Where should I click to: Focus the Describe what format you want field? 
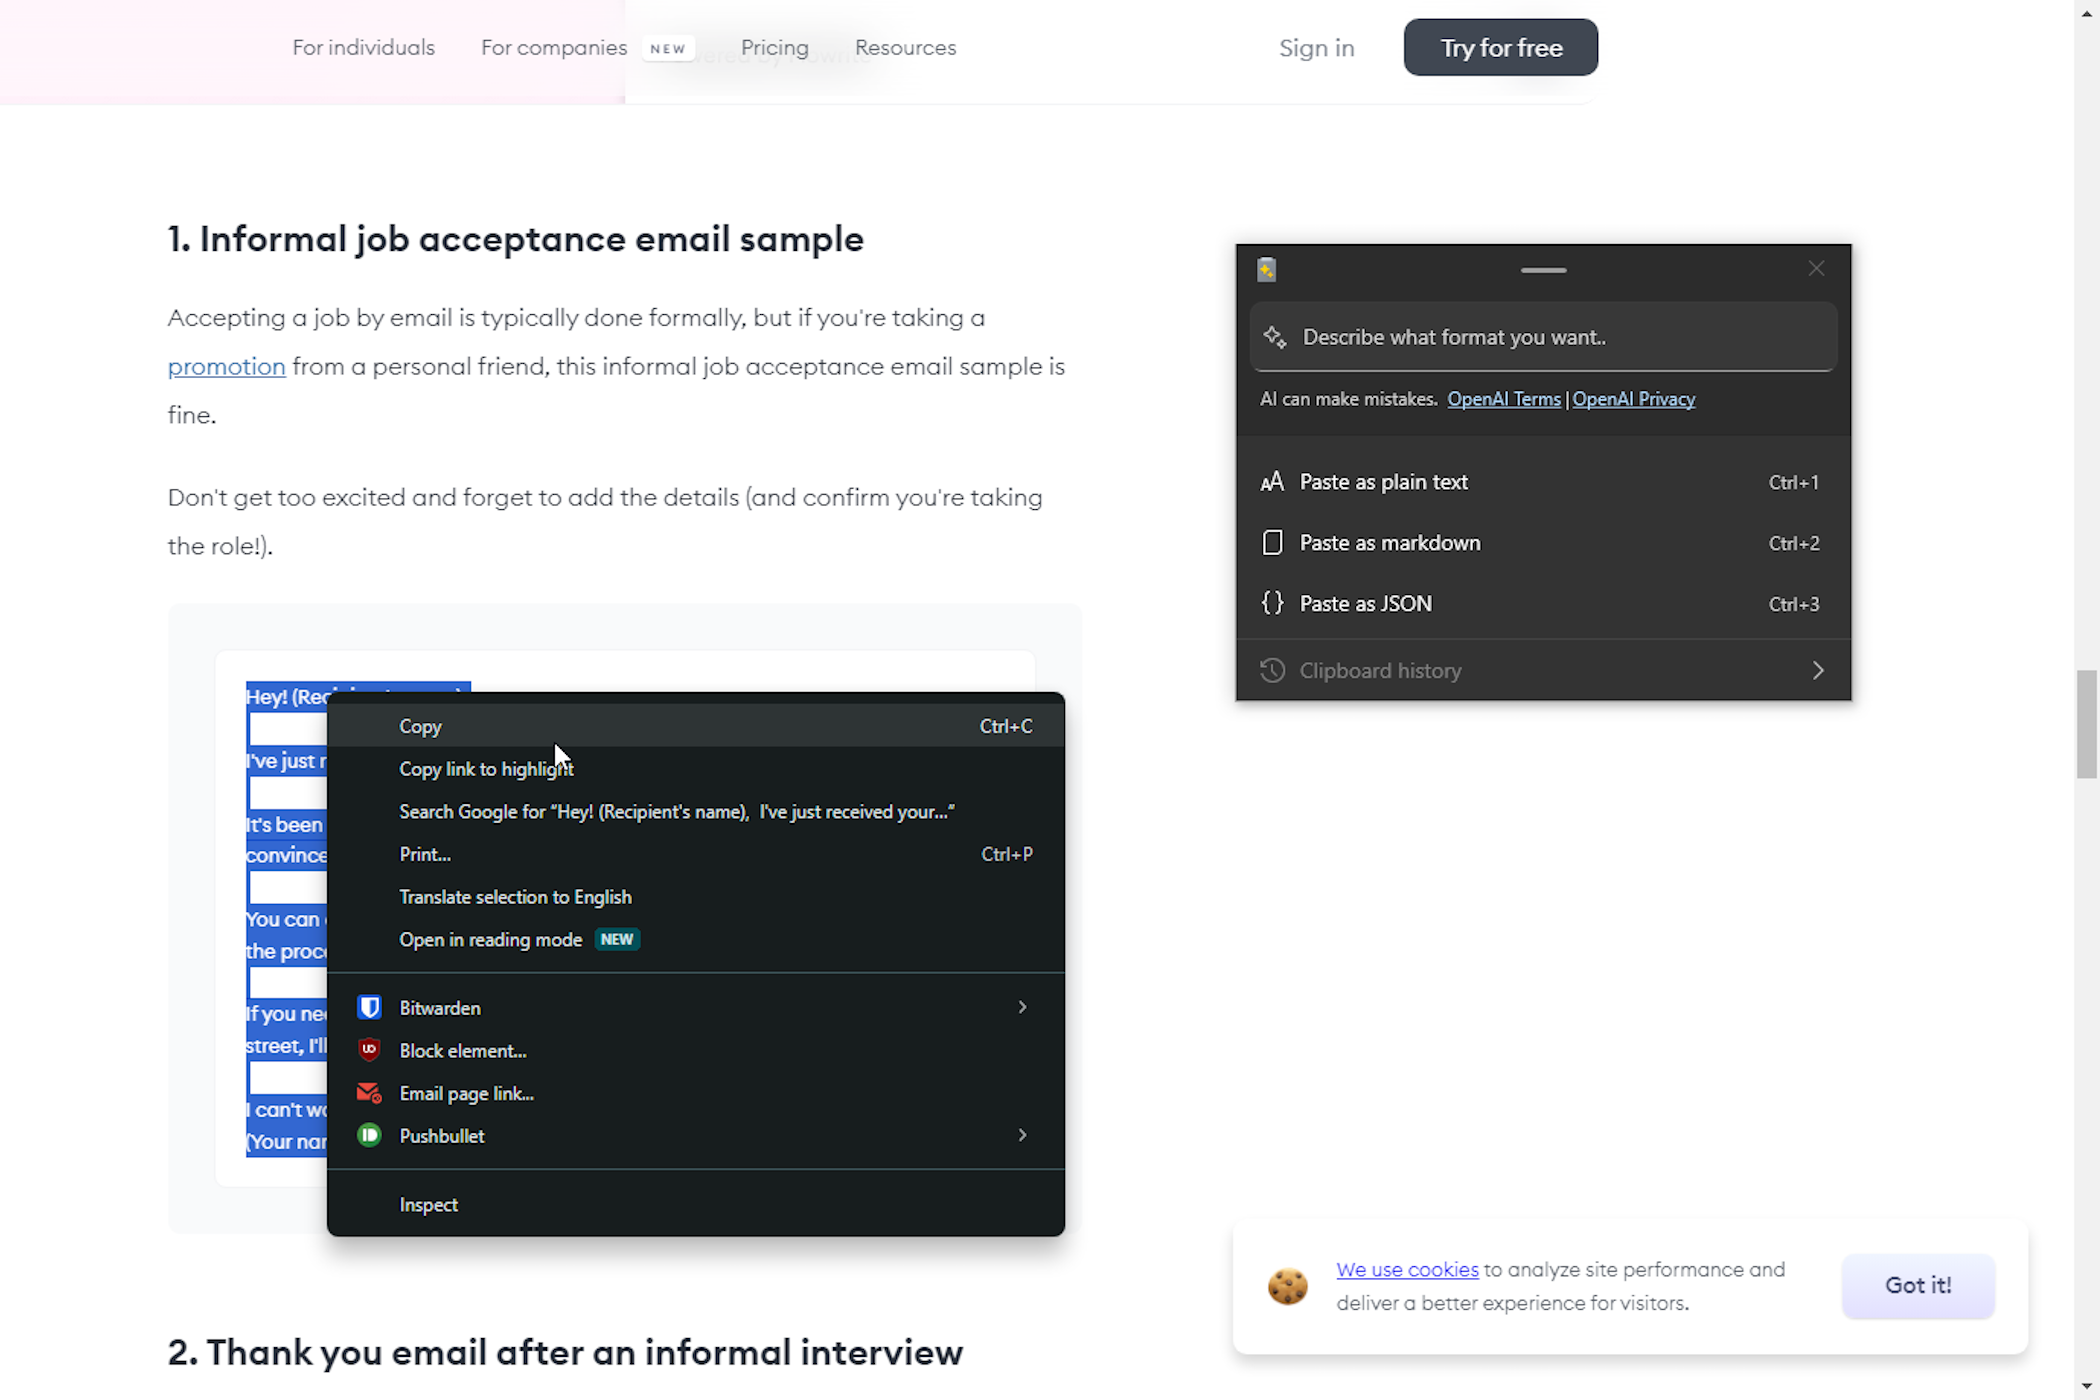tap(1543, 337)
